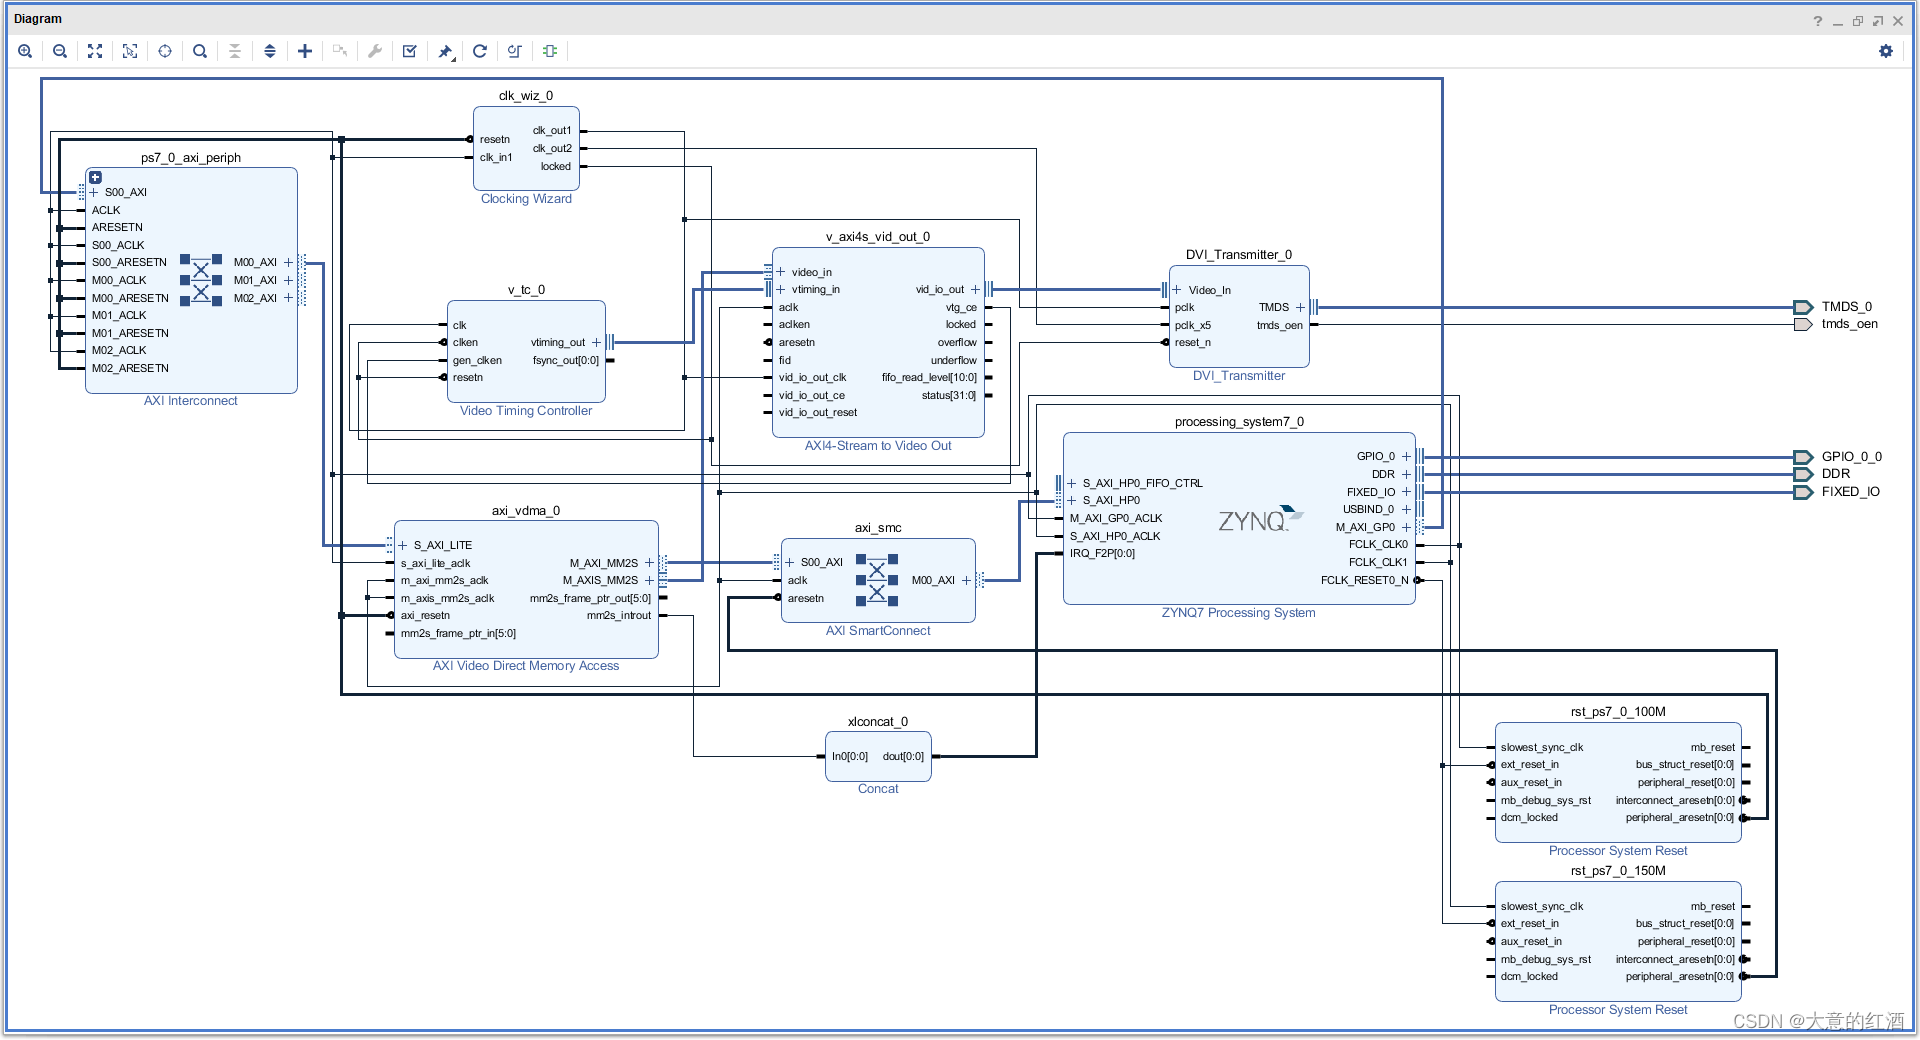The width and height of the screenshot is (1920, 1040).
Task: Expand the video_in pin on v_axi4s_vid_out_0
Action: (781, 271)
